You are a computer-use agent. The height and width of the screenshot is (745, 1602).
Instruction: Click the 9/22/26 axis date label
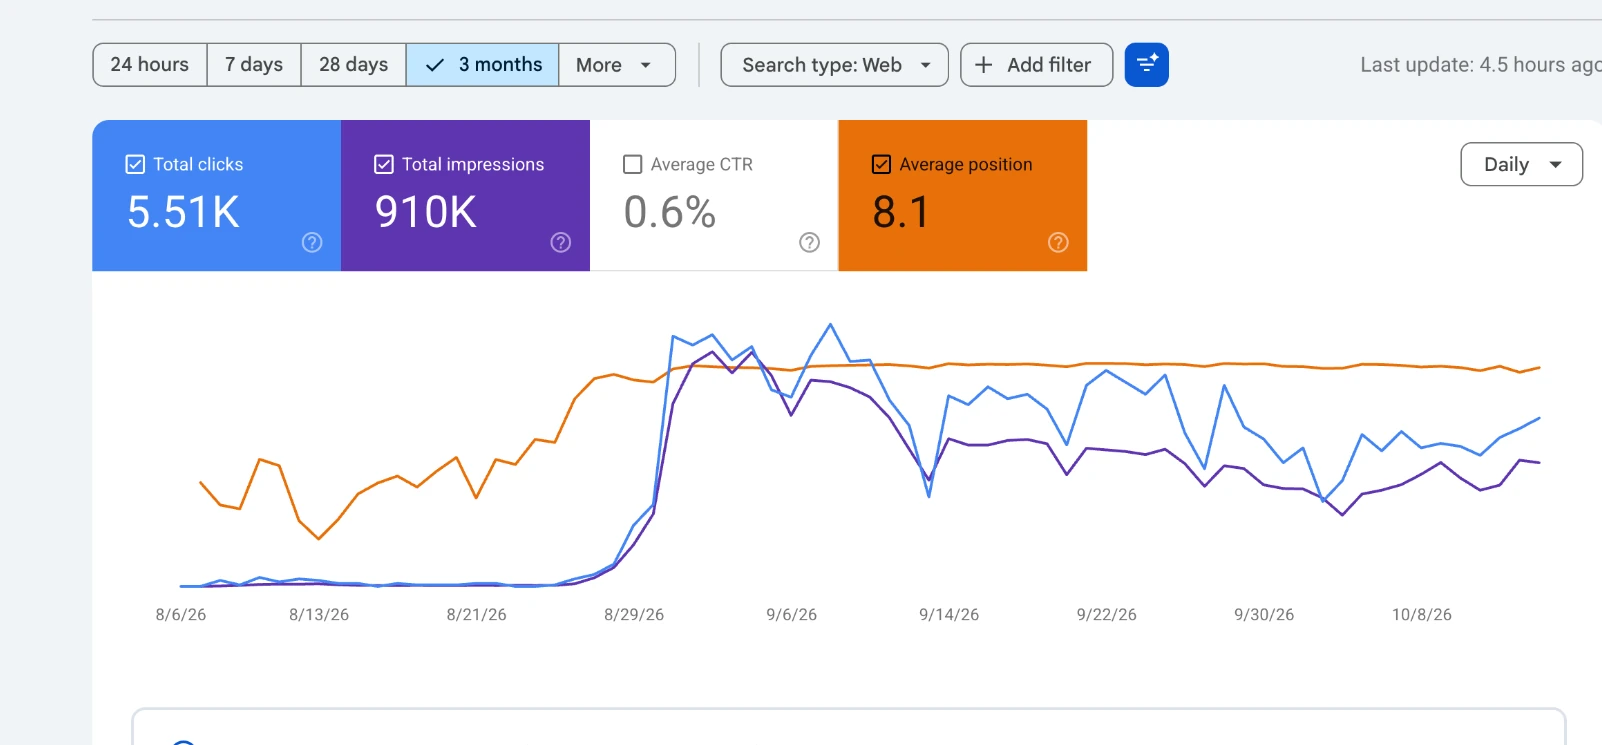(x=1107, y=615)
